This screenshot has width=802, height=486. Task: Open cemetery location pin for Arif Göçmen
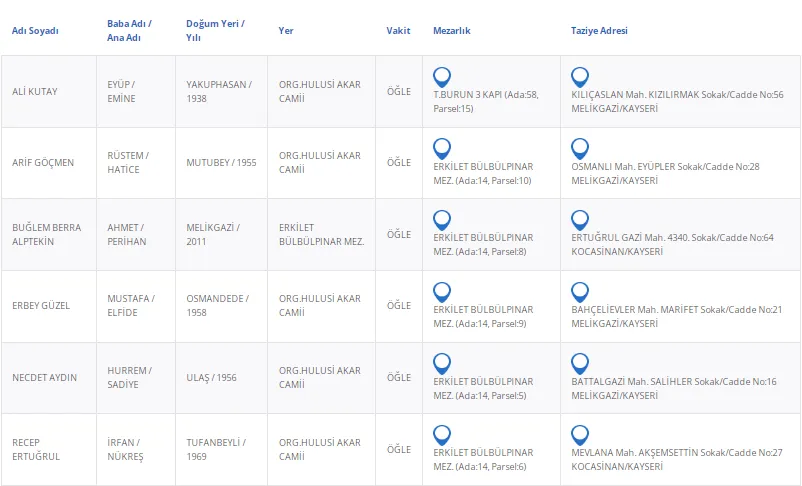pyautogui.click(x=442, y=148)
